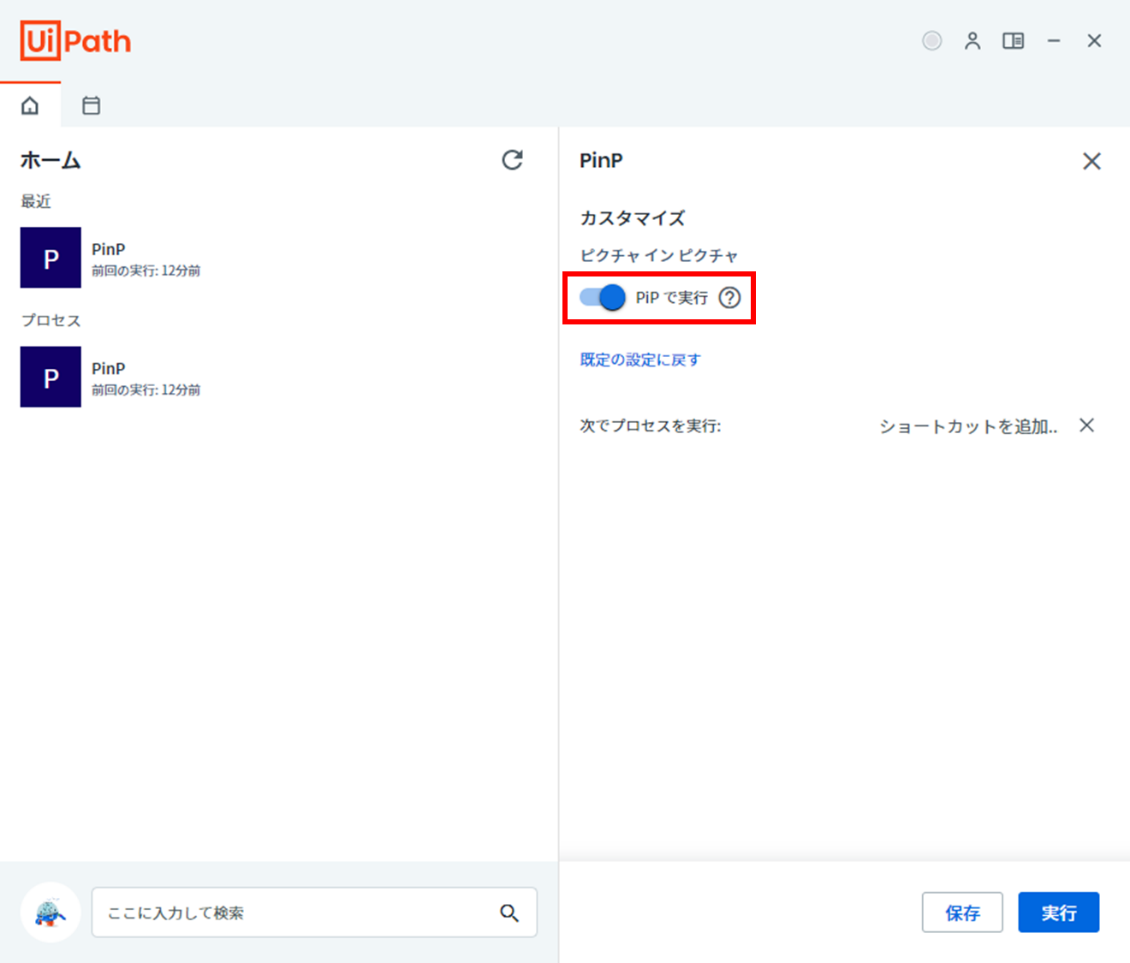1130x963 pixels.
Task: Click 前回の実行: 12分前 under プロセス PinP
Action: click(x=146, y=390)
